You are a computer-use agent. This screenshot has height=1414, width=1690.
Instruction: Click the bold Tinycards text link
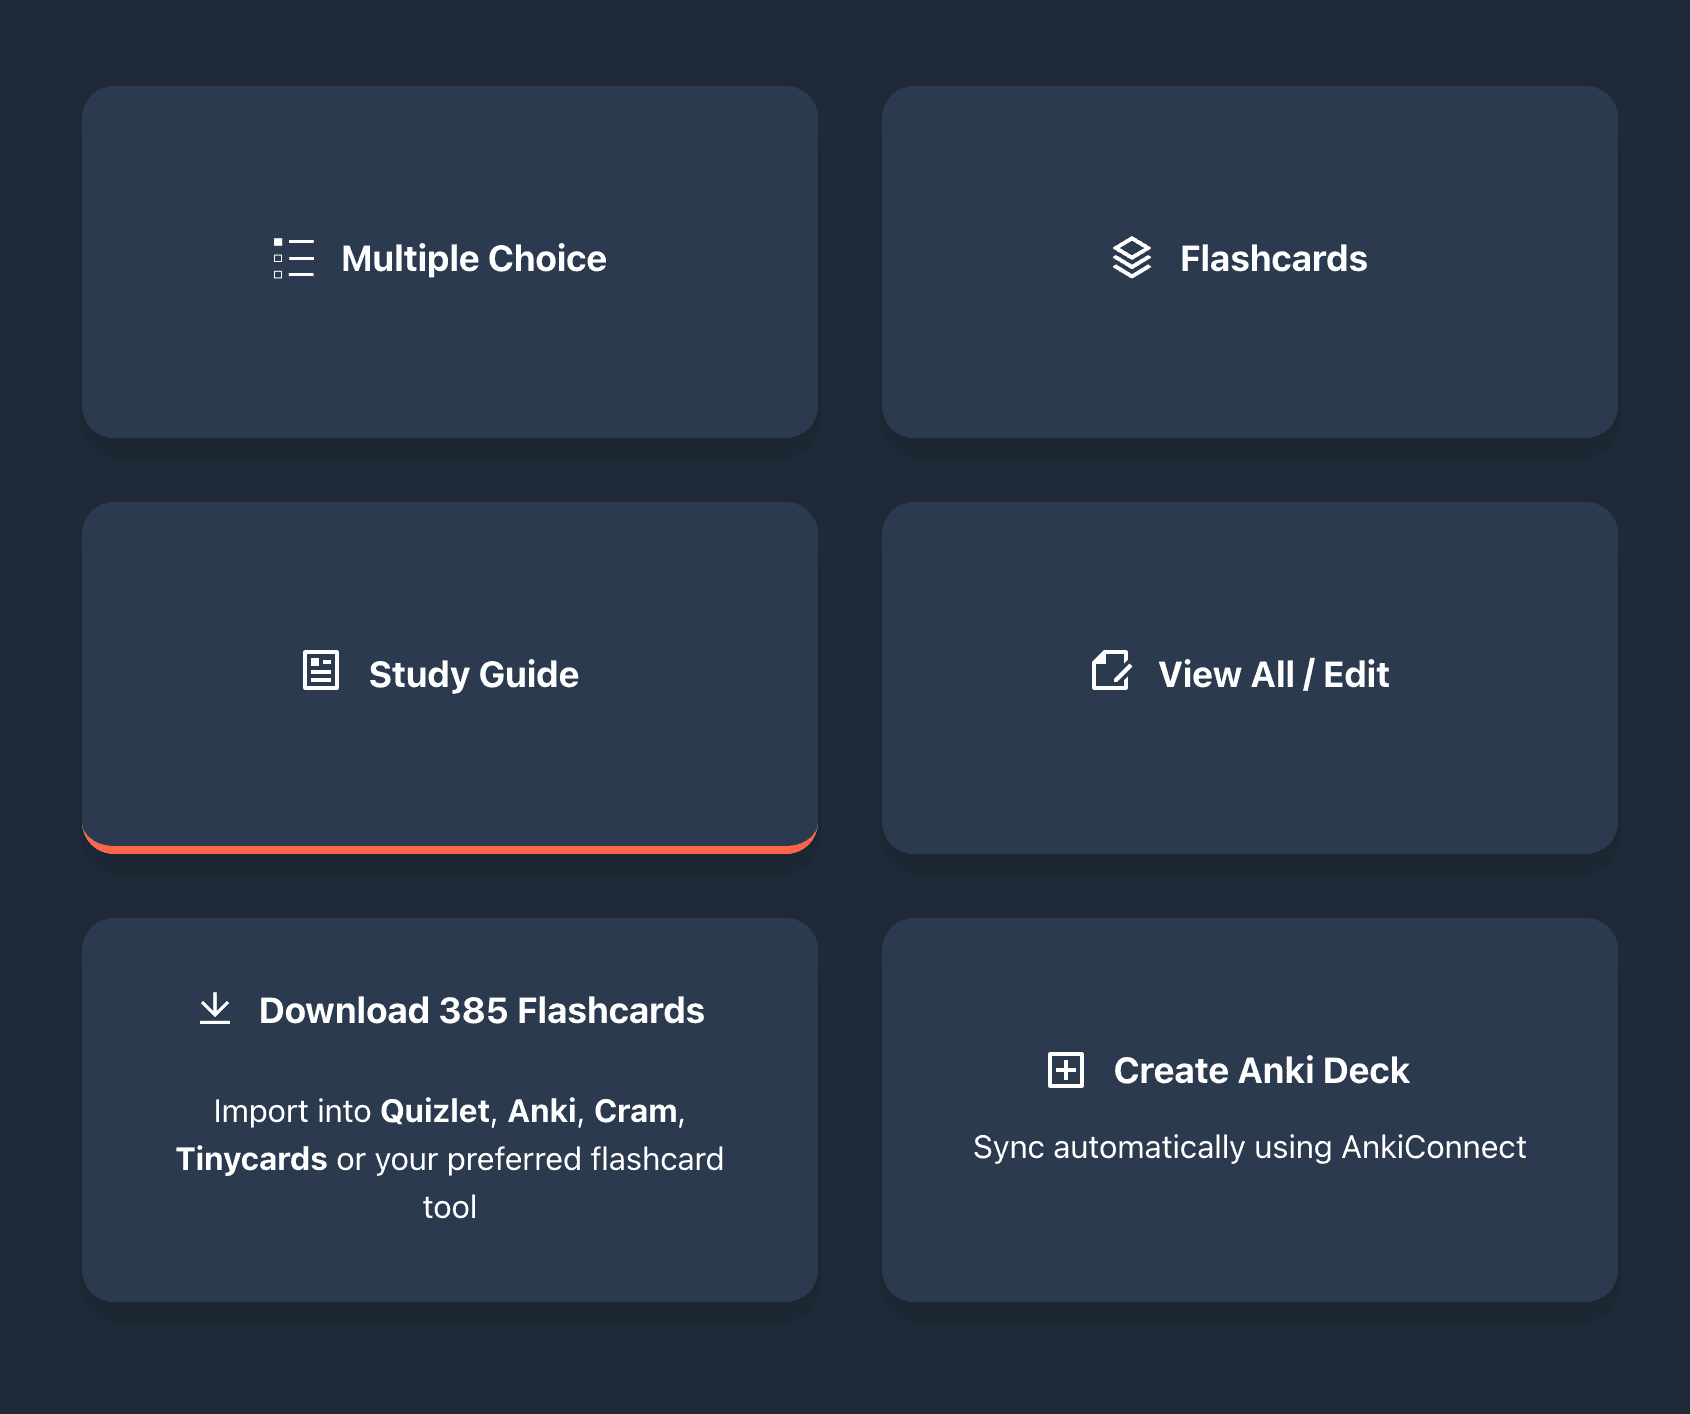click(250, 1159)
